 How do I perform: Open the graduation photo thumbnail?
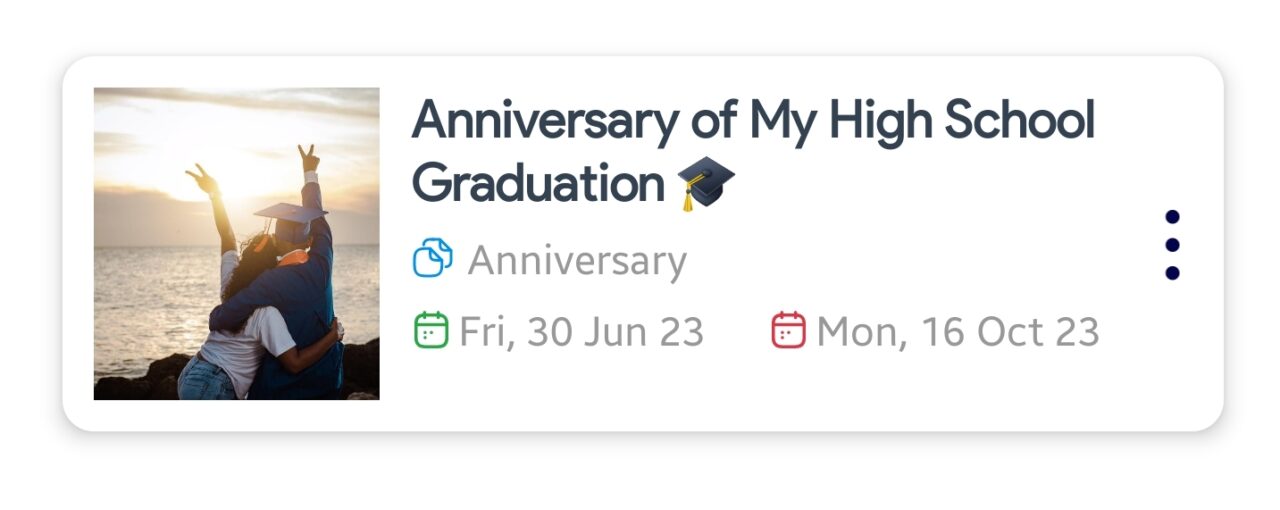pyautogui.click(x=236, y=244)
